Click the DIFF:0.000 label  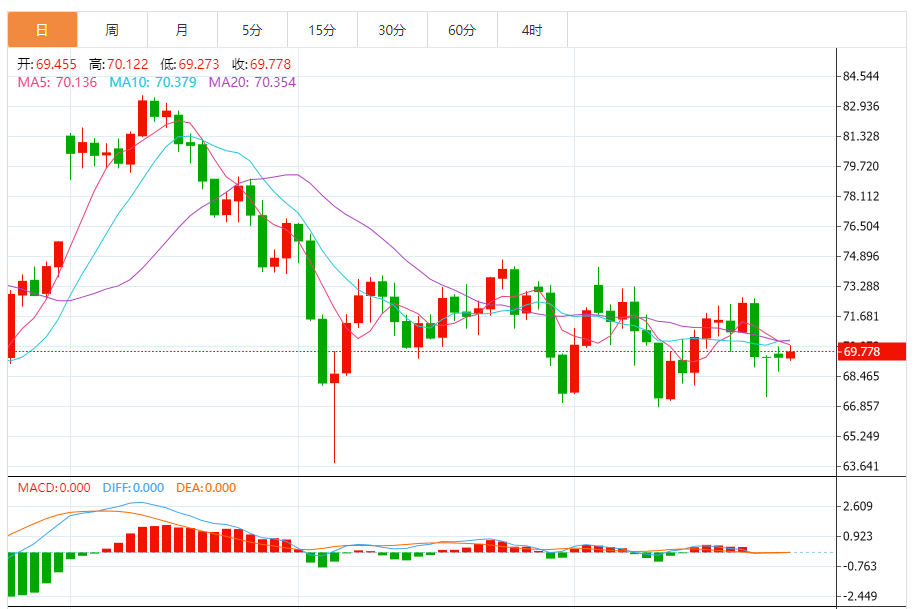point(133,488)
